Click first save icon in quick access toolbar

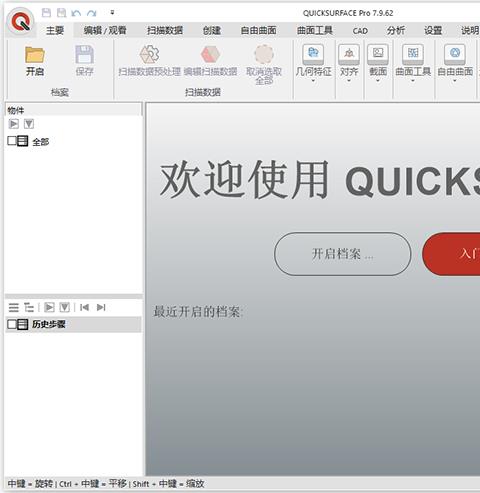coord(46,13)
